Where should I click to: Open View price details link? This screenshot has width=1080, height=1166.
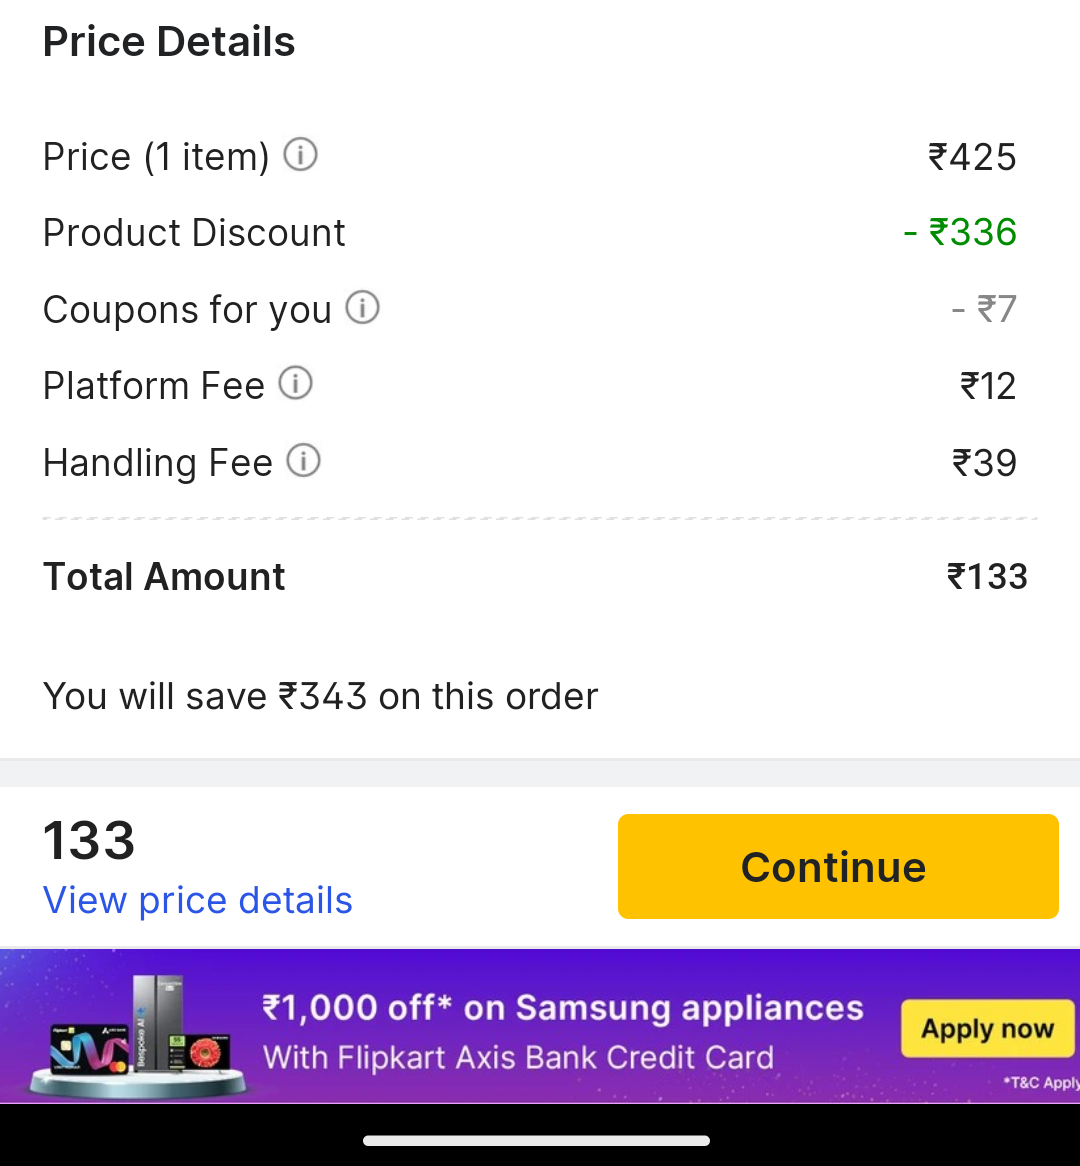[197, 900]
